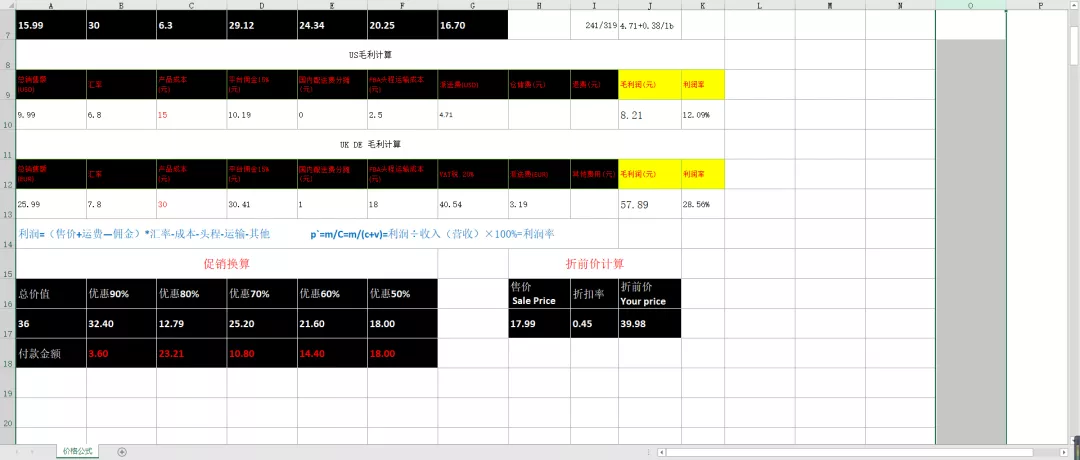Click the VAT税 20% header cell
The image size is (1080, 460).
coord(472,174)
